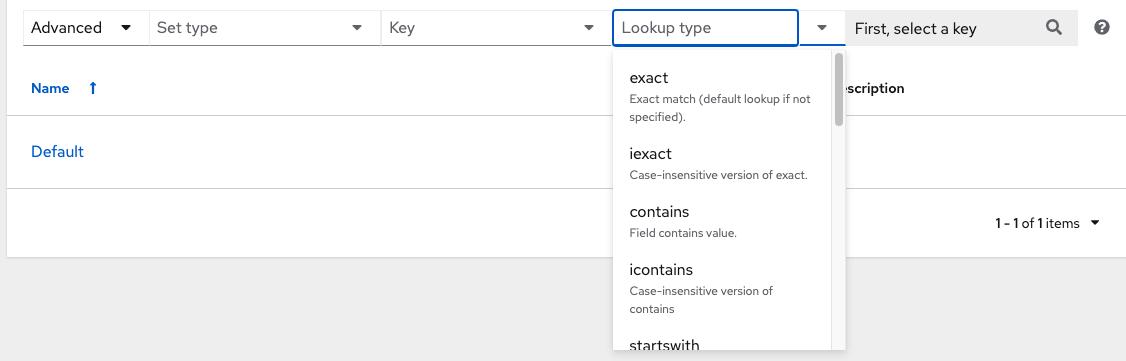Open the Key selector

[496, 28]
